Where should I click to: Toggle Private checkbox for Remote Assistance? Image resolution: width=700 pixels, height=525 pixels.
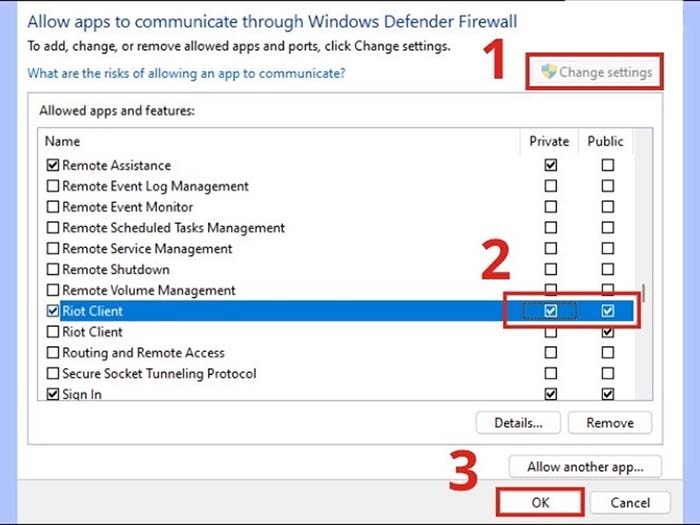tap(550, 165)
